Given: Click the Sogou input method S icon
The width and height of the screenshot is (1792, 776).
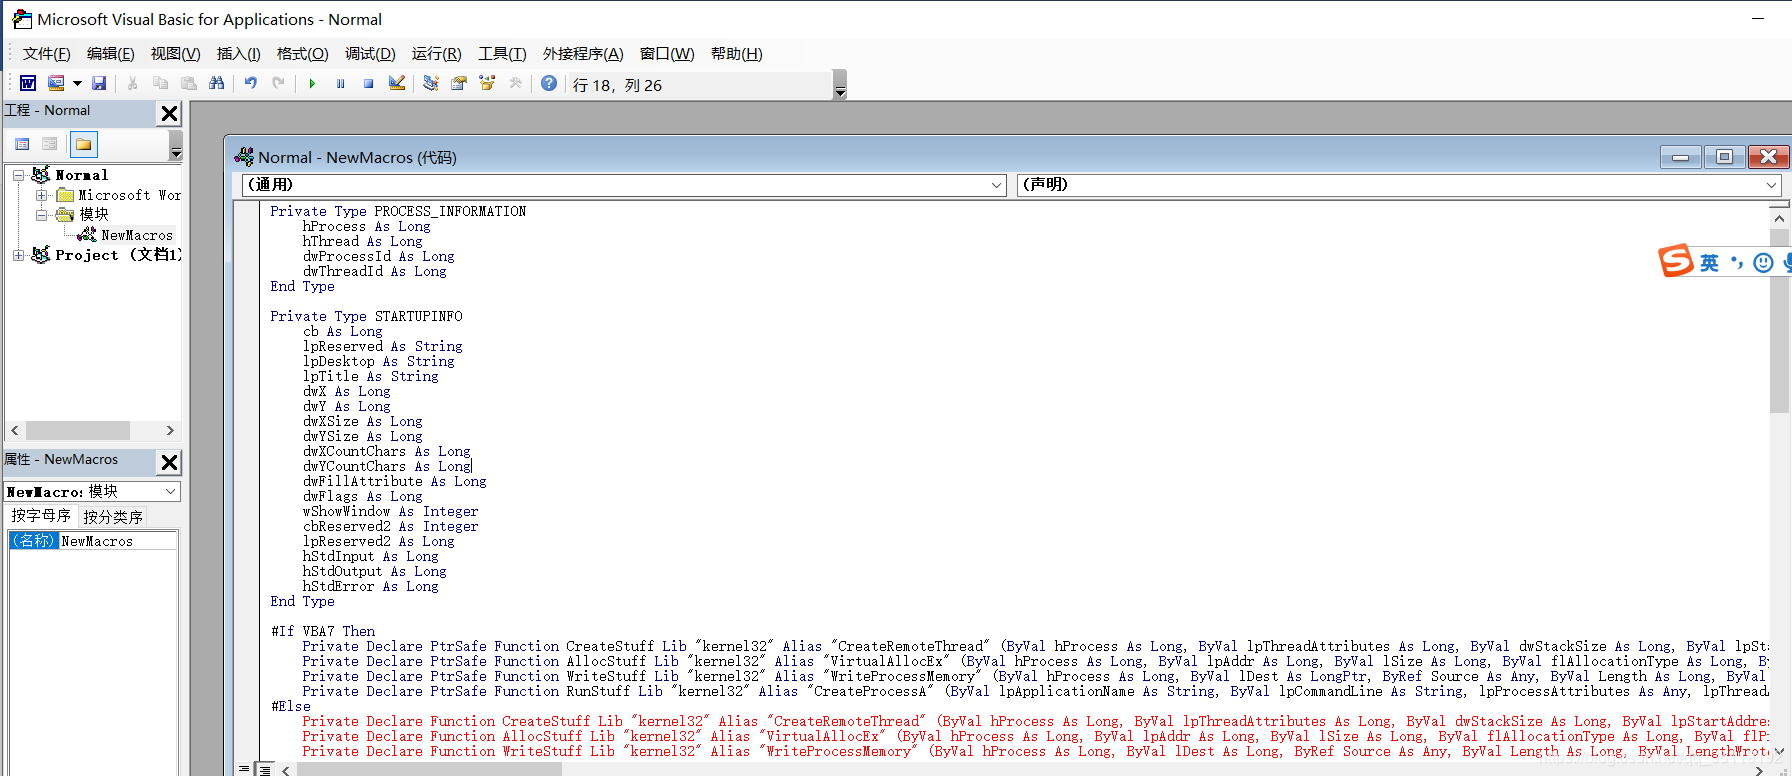Looking at the screenshot, I should pyautogui.click(x=1676, y=261).
